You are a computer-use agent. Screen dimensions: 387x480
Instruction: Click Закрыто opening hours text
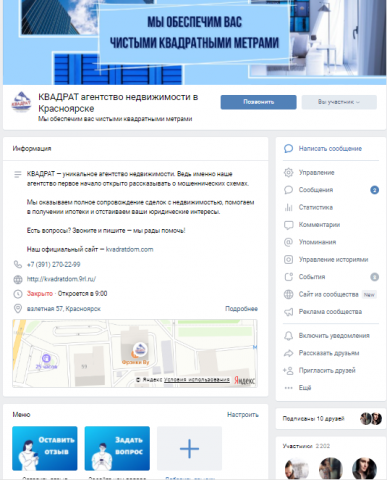40,294
